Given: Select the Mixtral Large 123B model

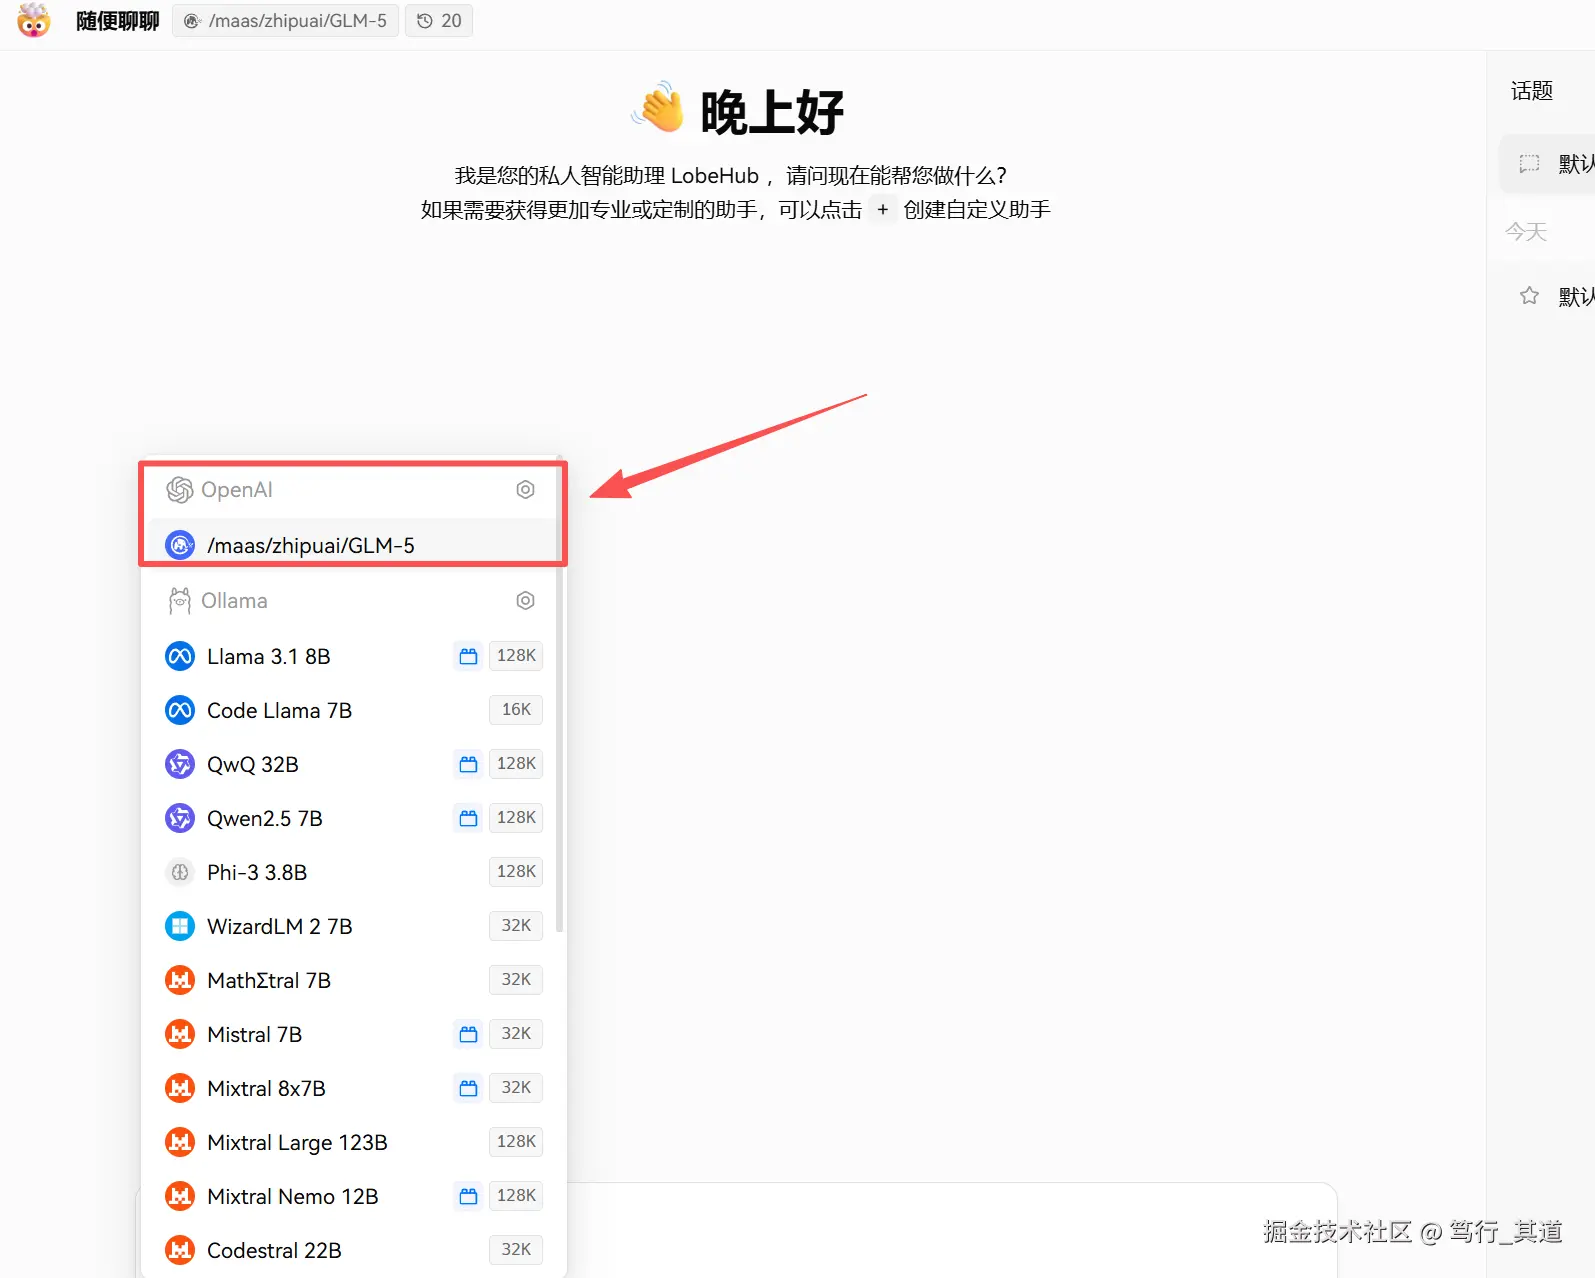Looking at the screenshot, I should coord(353,1142).
